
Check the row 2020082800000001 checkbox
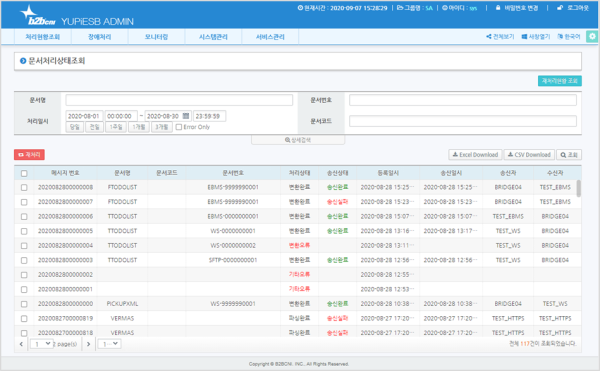click(24, 289)
